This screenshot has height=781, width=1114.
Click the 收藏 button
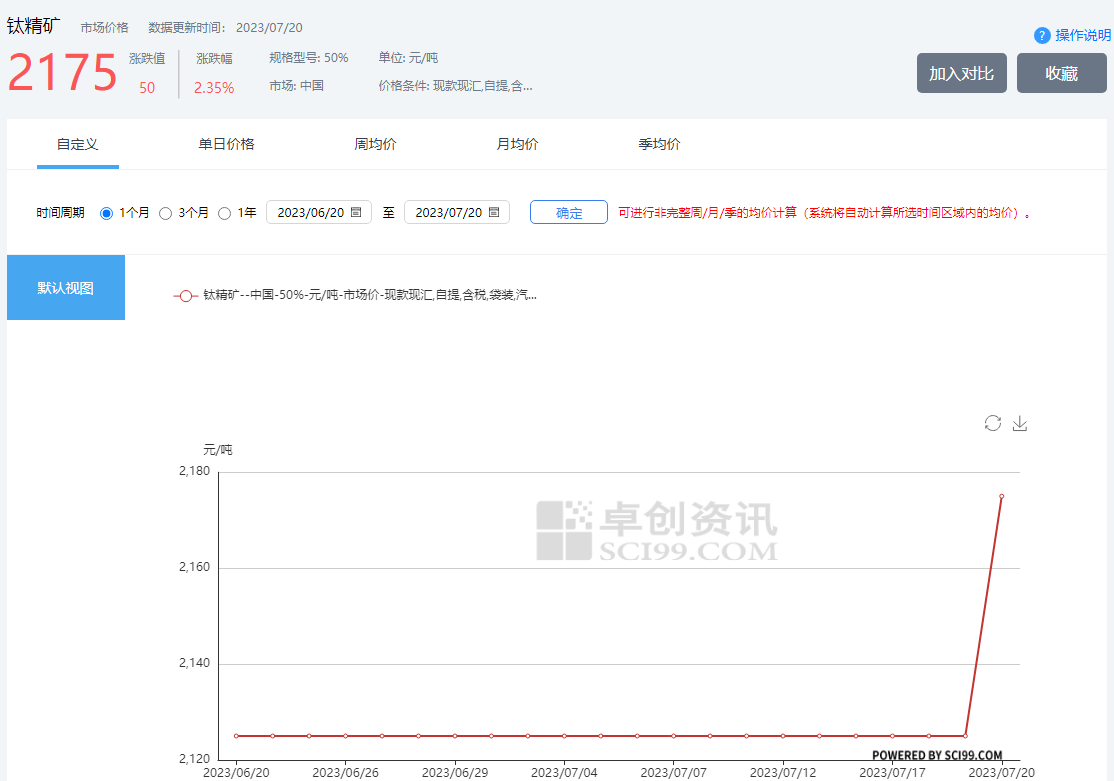coord(1061,73)
